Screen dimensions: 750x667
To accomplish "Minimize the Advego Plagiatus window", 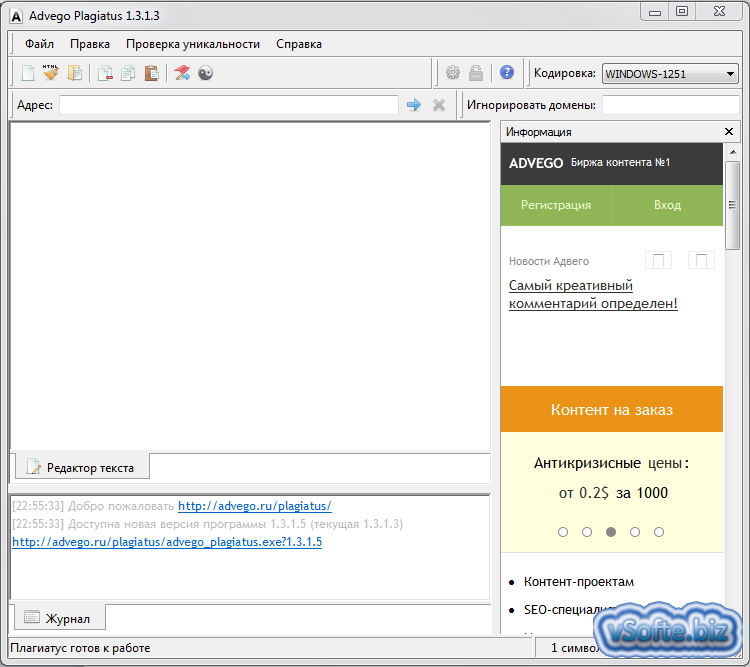I will tap(655, 12).
